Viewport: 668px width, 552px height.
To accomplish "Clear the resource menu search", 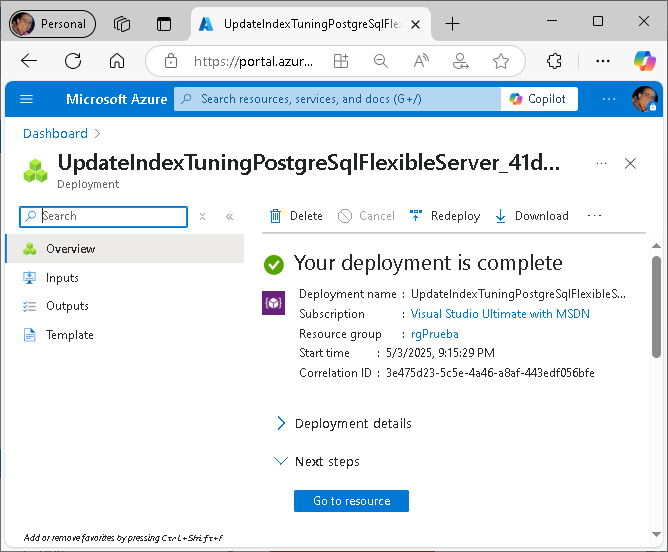I will (202, 217).
